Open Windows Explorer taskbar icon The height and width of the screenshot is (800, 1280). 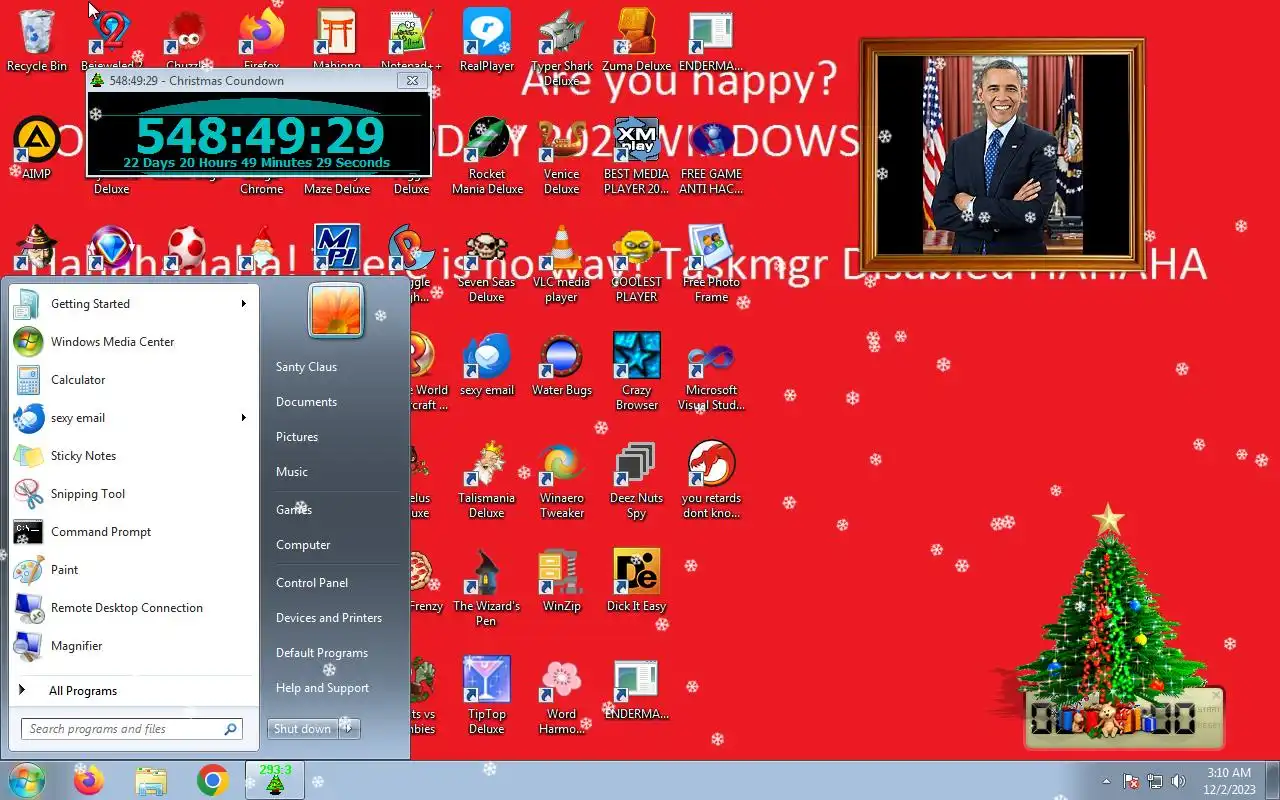point(151,780)
